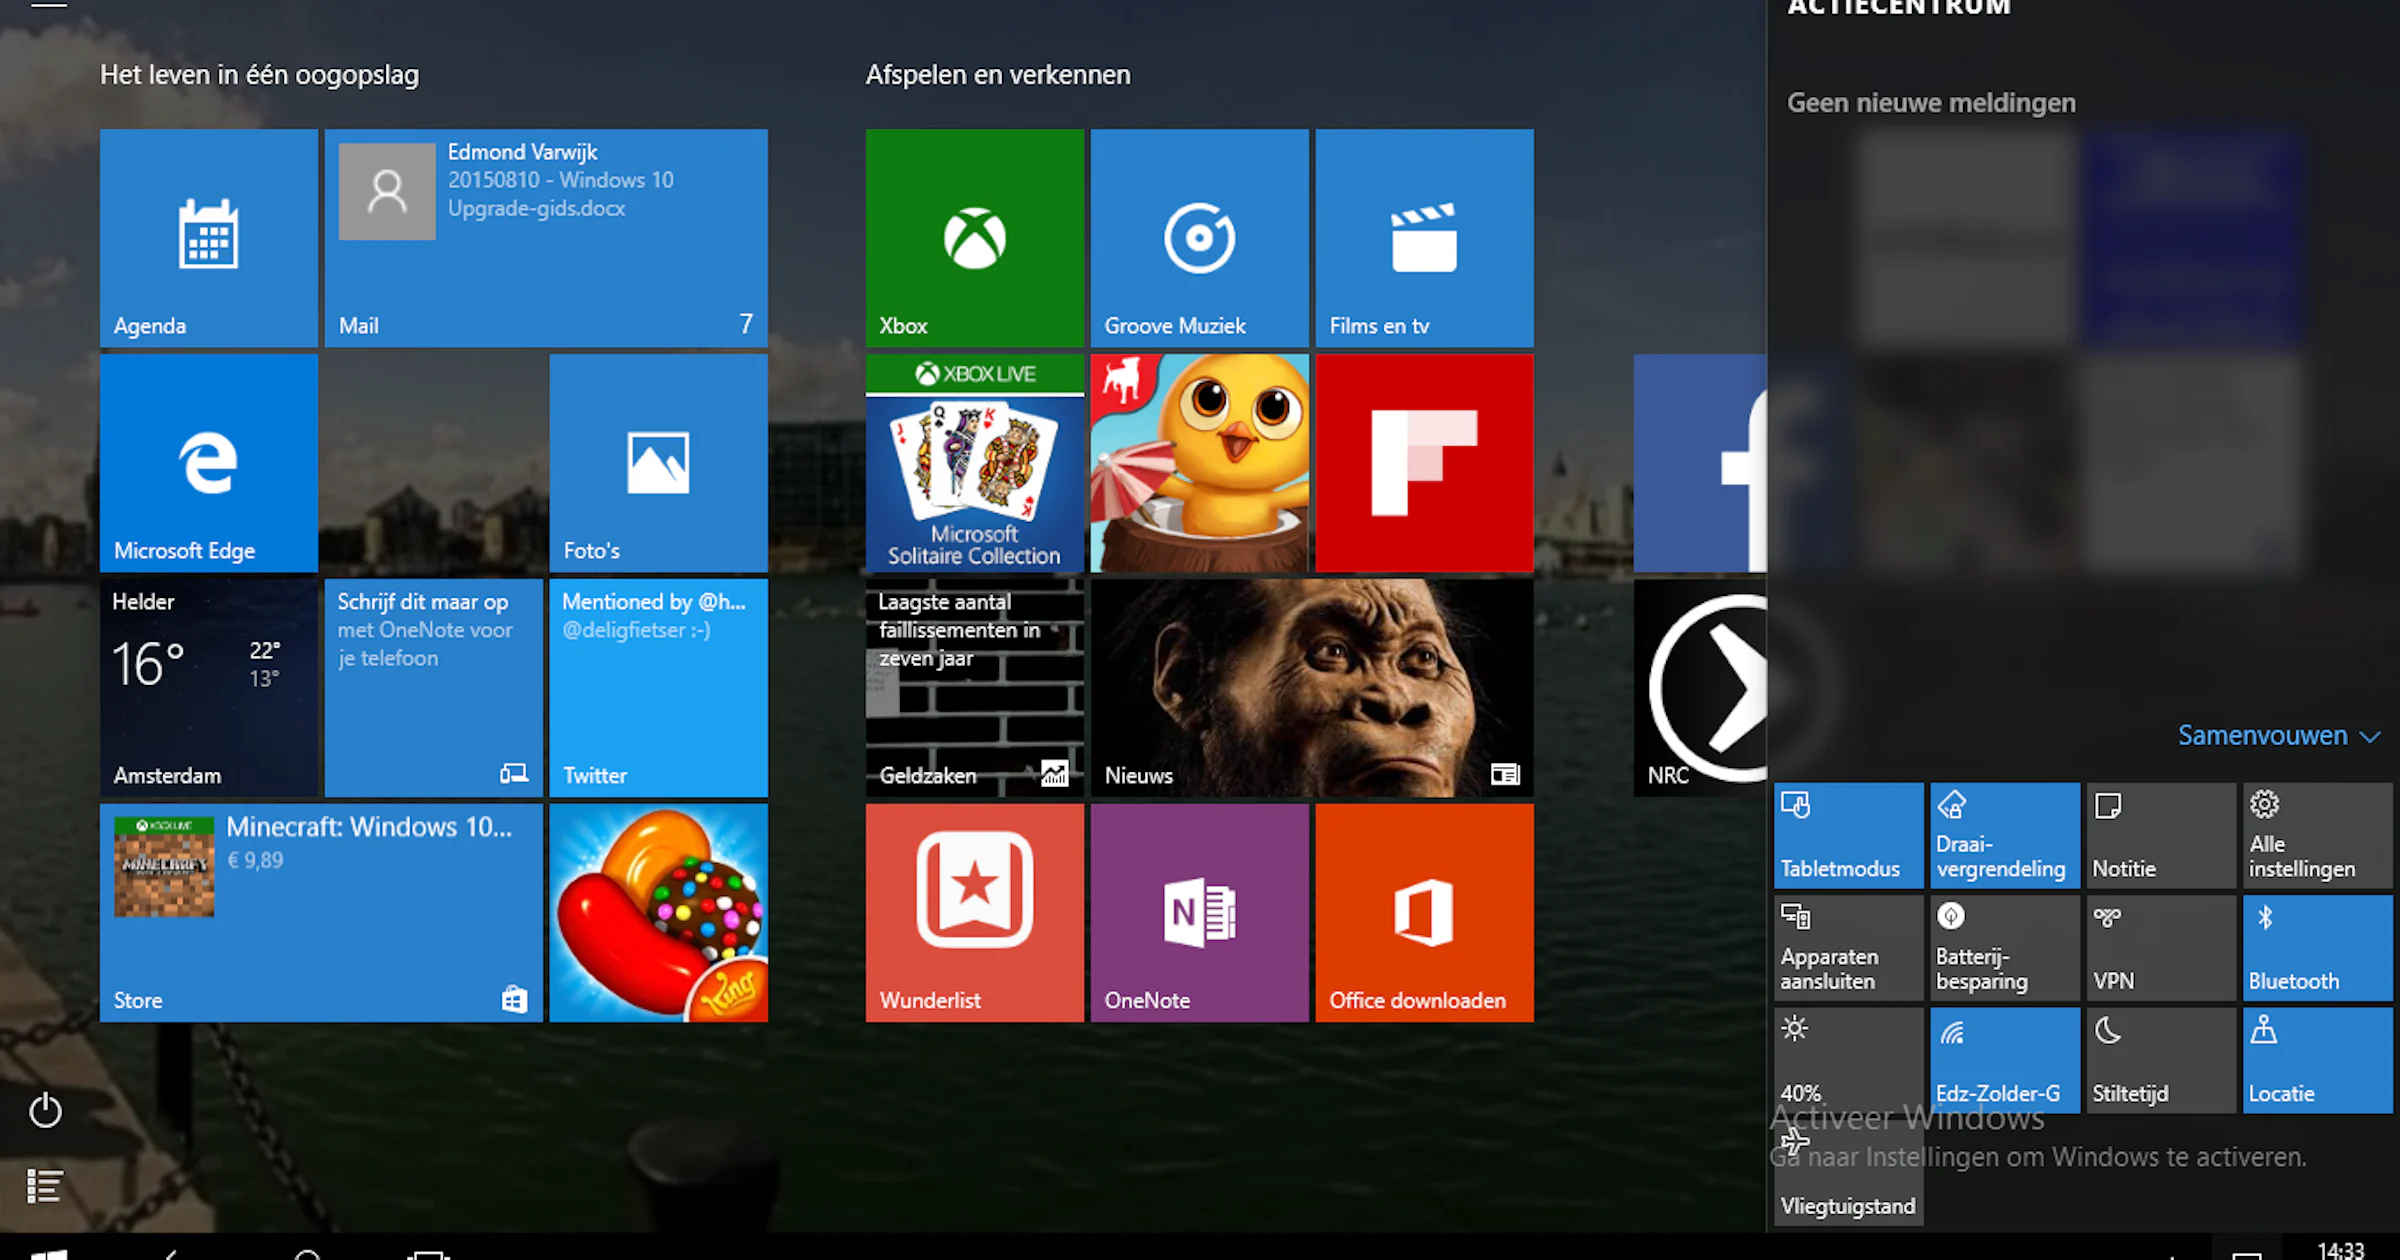The height and width of the screenshot is (1260, 2400).
Task: Toggle Bluetooth off
Action: click(2318, 948)
